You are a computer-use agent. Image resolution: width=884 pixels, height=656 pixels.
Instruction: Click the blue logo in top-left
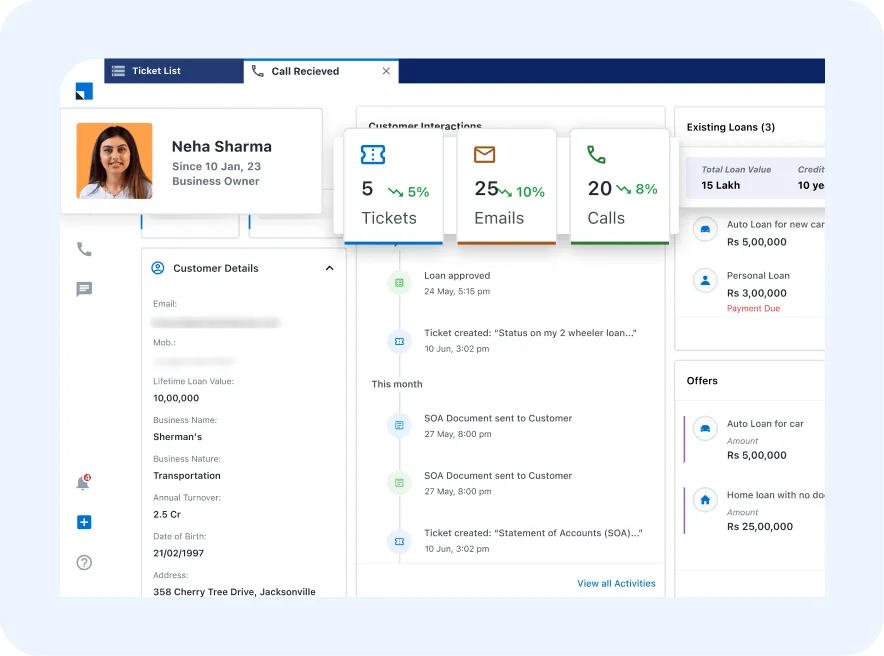[84, 91]
